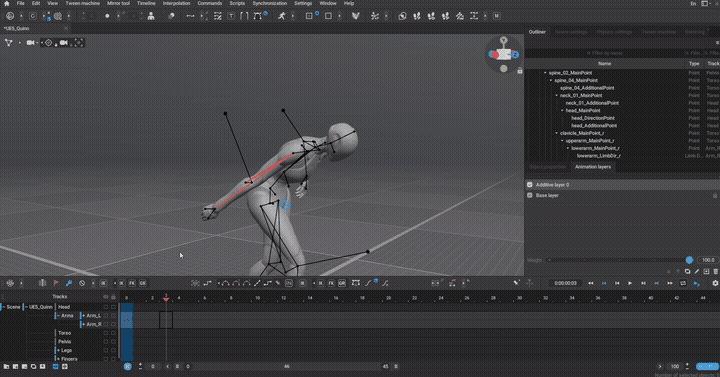Viewport: 720px width, 377px height.
Task: Open the Animation layers tab
Action: click(x=593, y=167)
